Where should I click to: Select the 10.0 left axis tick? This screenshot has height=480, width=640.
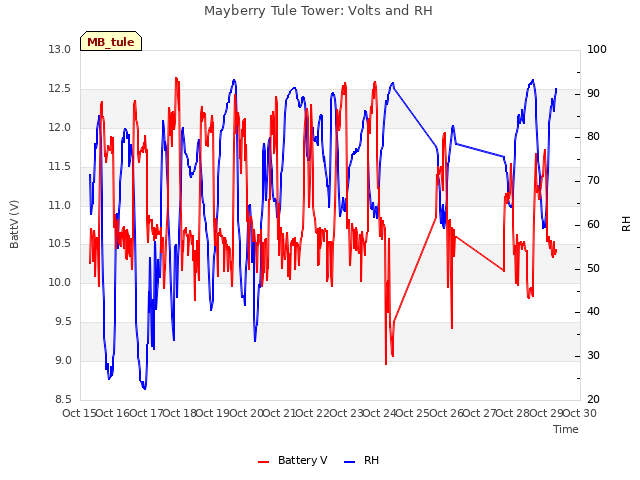(60, 282)
